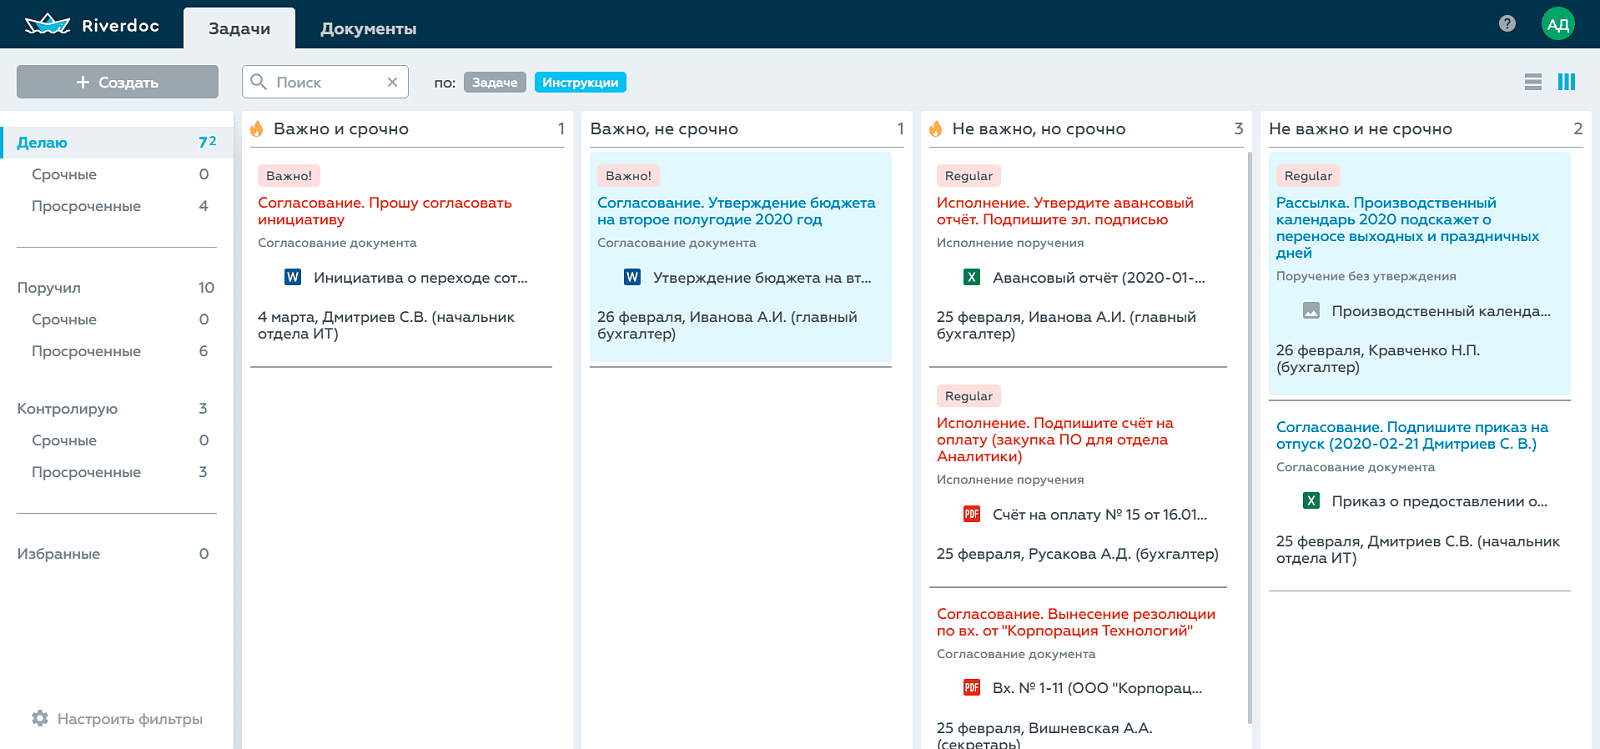The width and height of the screenshot is (1600, 749).
Task: Click the Создать button
Action: 118,82
